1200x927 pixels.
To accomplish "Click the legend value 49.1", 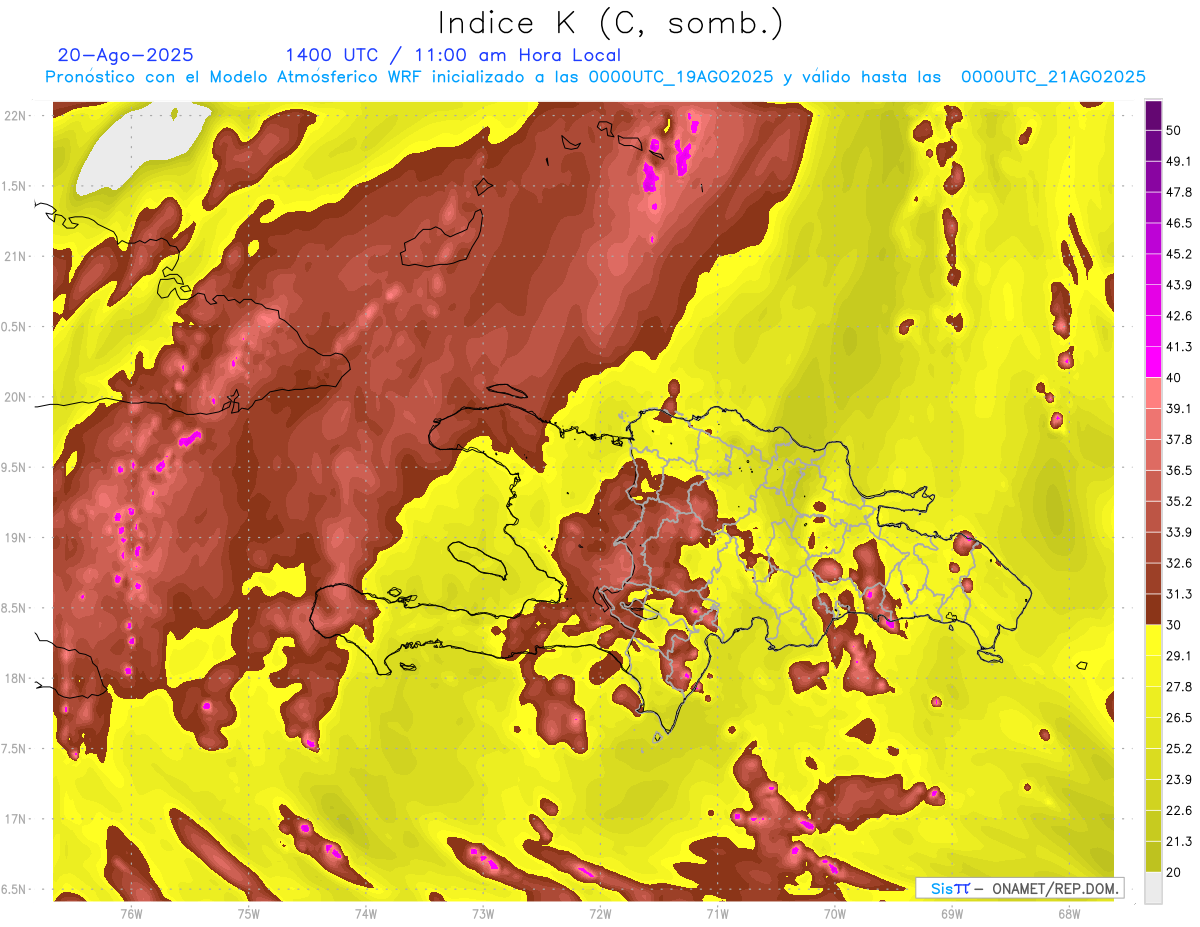I will coord(1179,161).
